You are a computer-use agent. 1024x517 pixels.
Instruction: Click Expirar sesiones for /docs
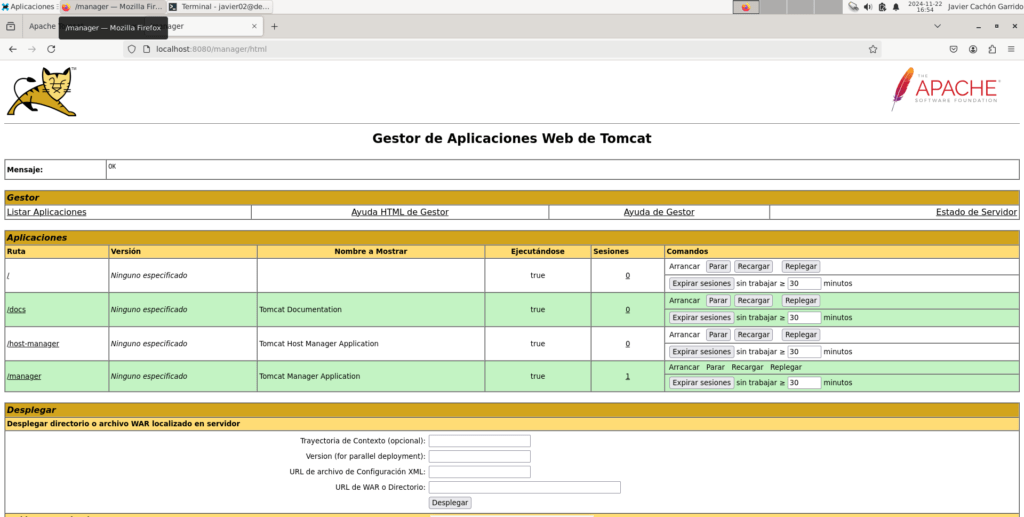coord(701,317)
